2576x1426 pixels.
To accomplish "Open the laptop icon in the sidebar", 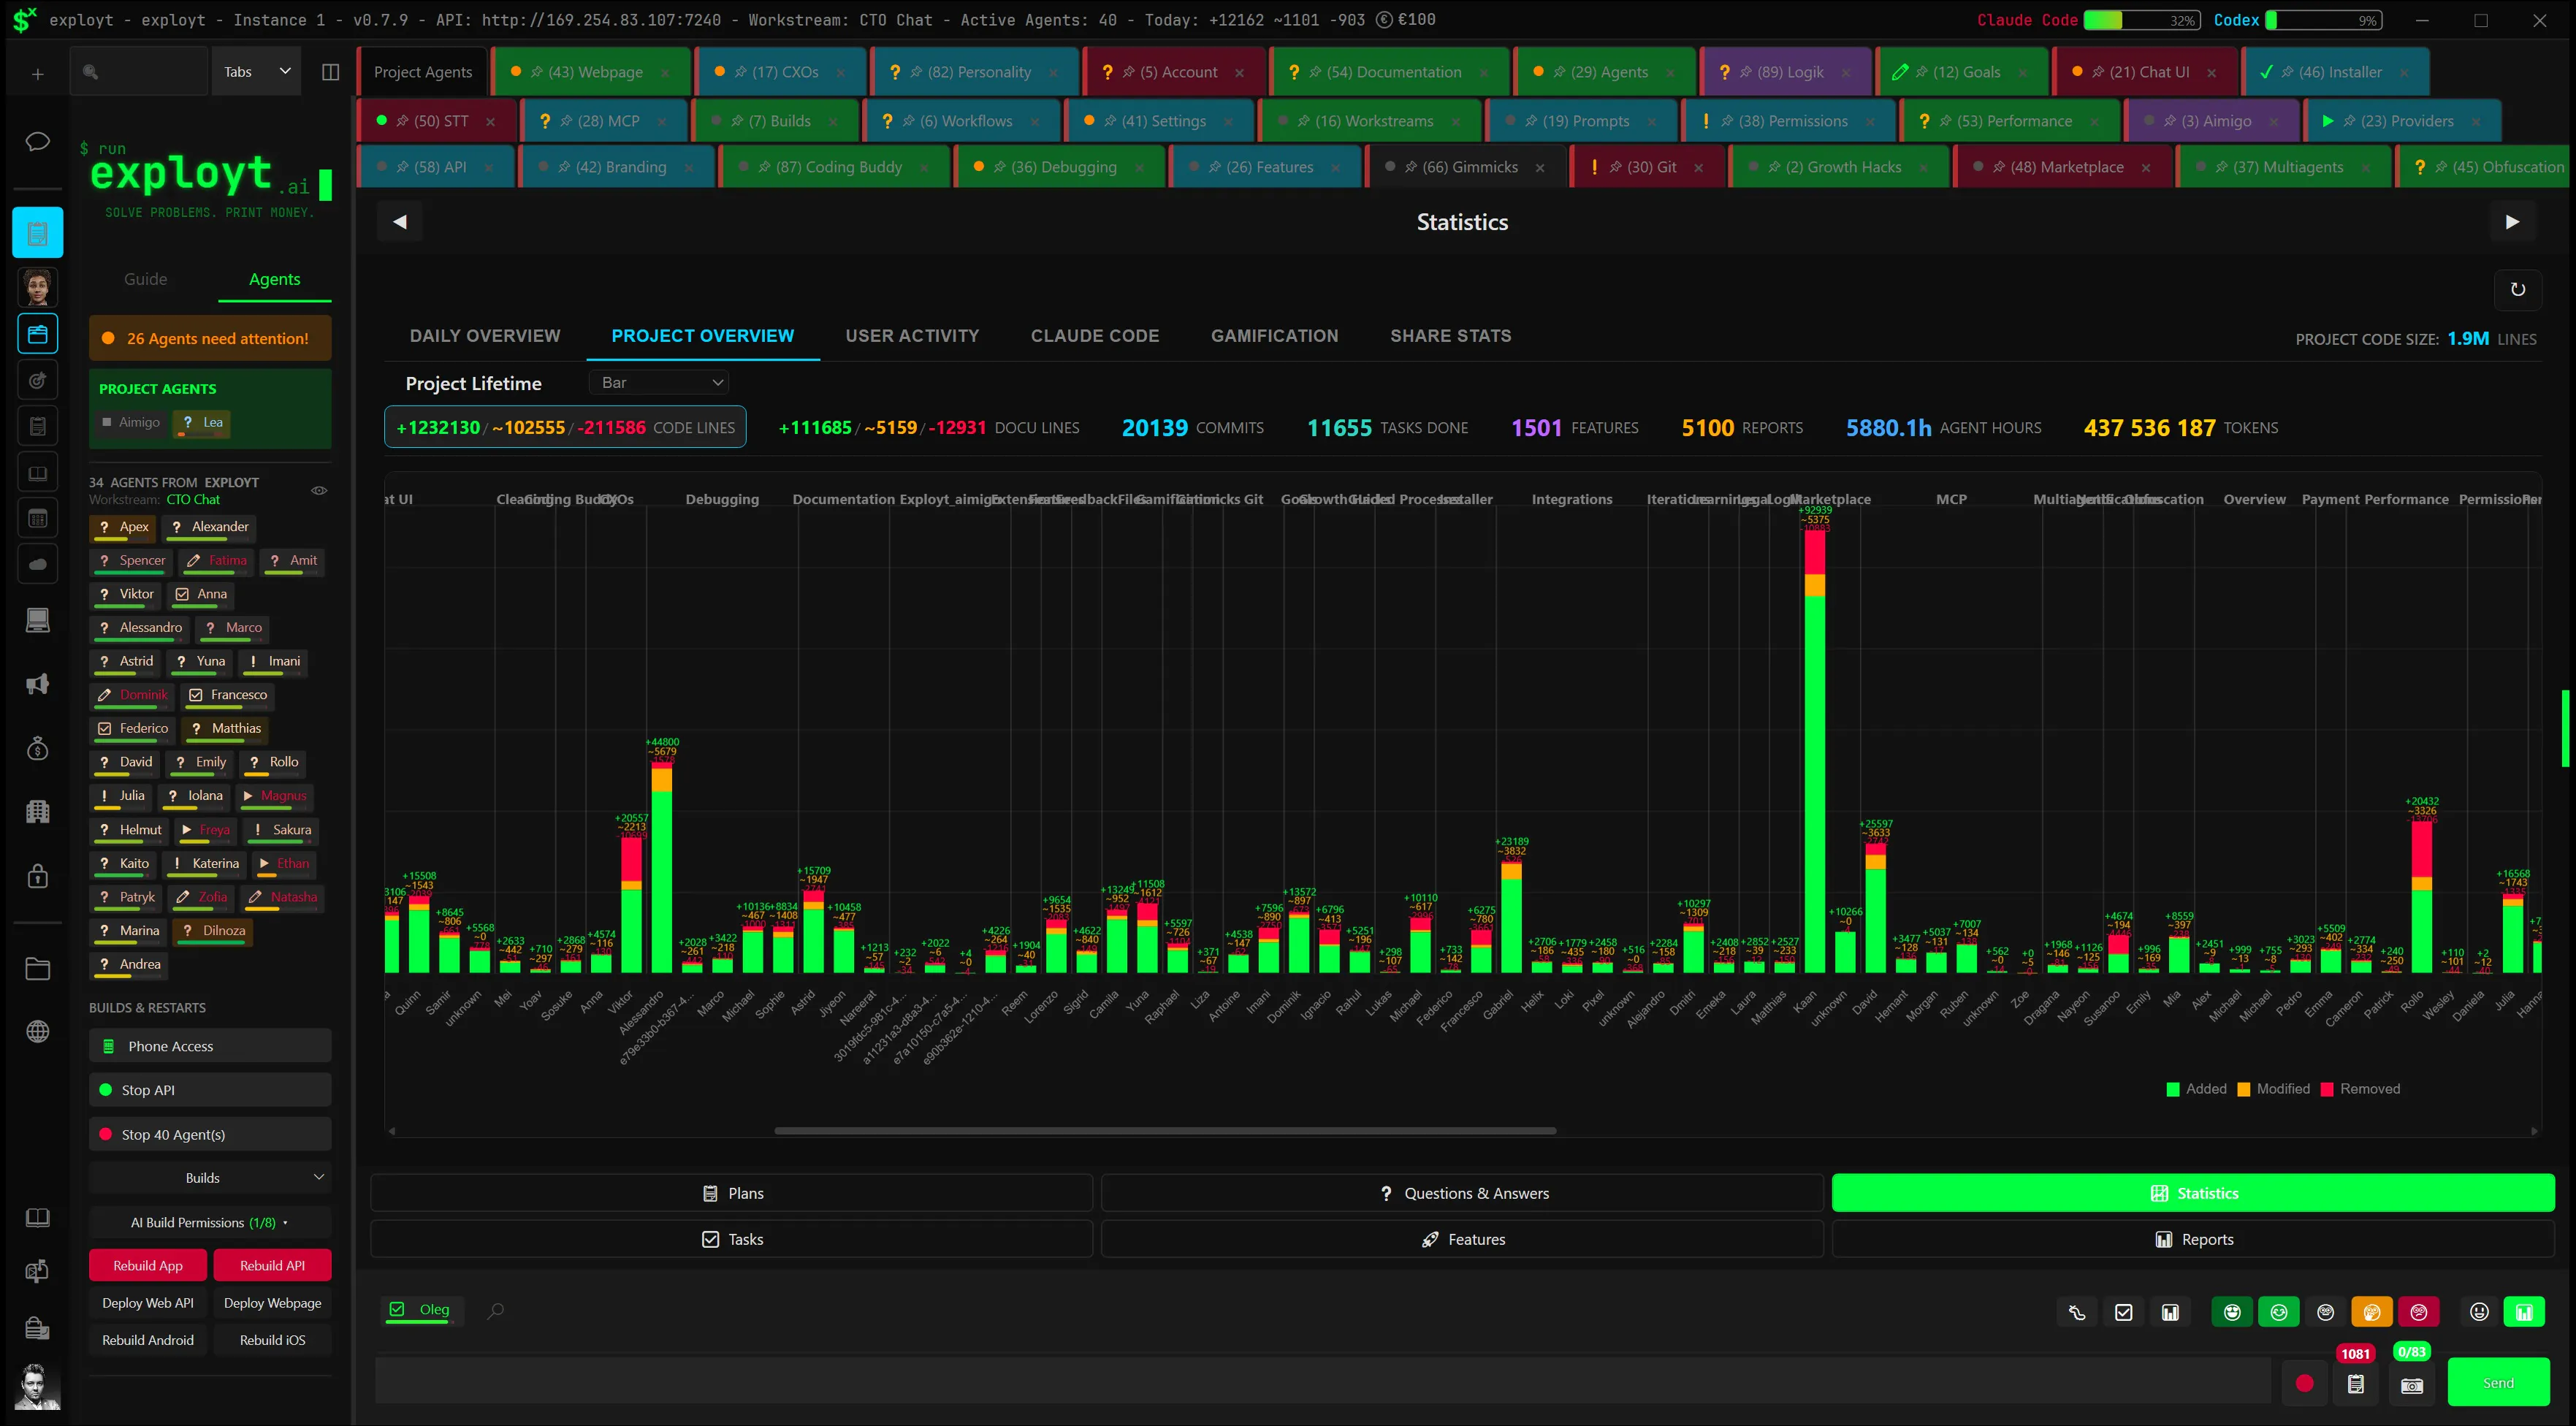I will click(37, 620).
